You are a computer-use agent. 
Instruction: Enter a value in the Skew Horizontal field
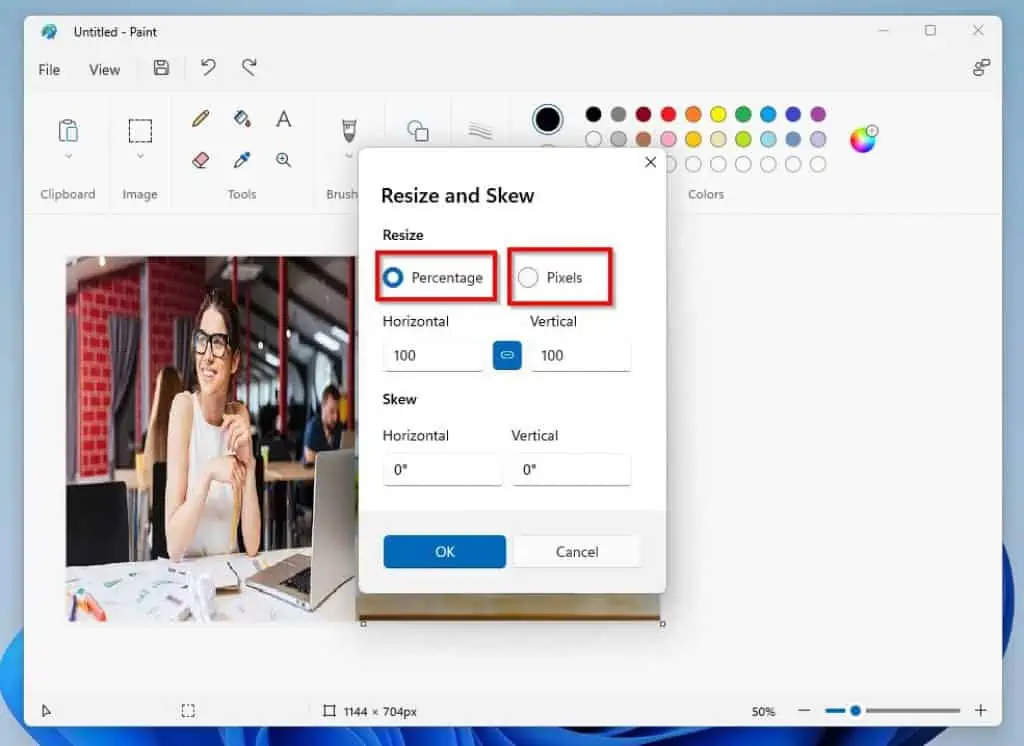(x=443, y=470)
